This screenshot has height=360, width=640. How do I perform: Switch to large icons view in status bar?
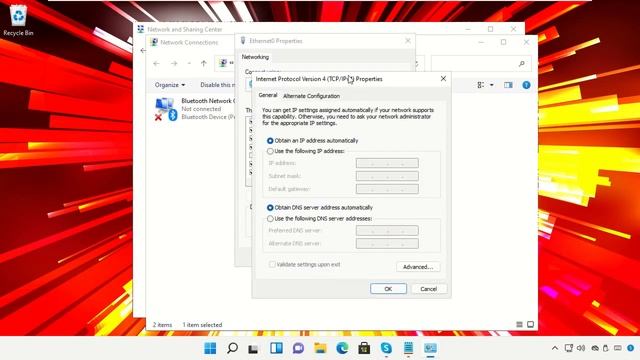pyautogui.click(x=530, y=324)
